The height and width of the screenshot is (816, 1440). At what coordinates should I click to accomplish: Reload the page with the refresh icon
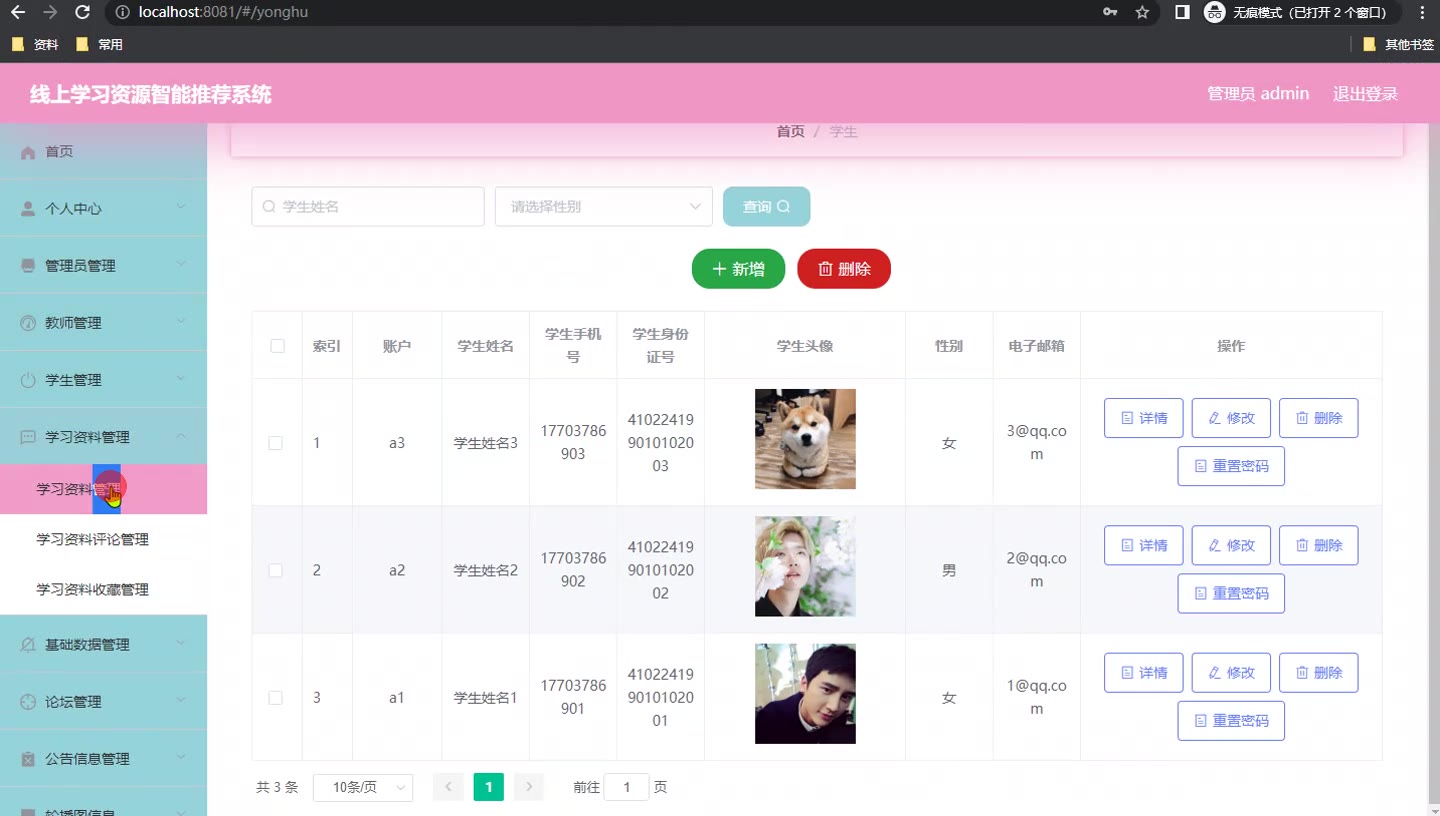click(83, 12)
